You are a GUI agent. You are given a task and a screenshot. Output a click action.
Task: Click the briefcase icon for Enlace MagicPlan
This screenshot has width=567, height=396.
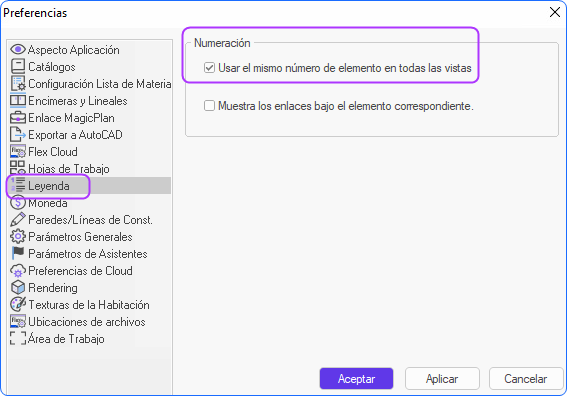18,118
